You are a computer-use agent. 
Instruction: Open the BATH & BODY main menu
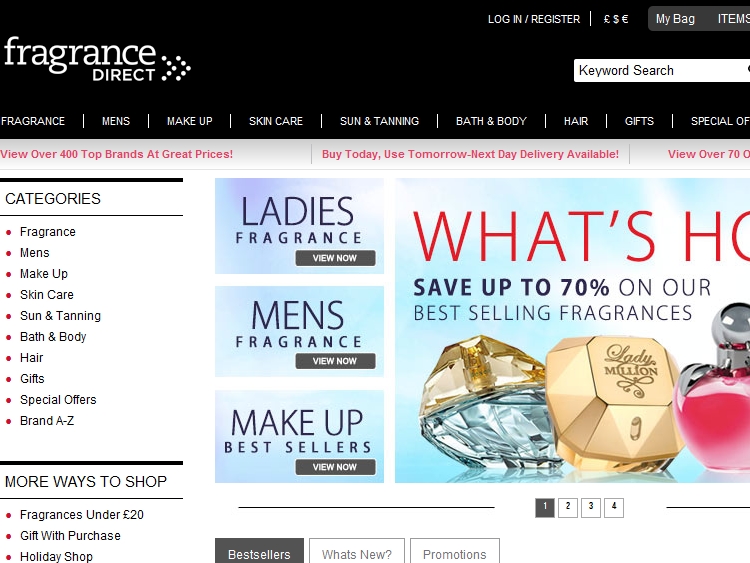pyautogui.click(x=491, y=121)
